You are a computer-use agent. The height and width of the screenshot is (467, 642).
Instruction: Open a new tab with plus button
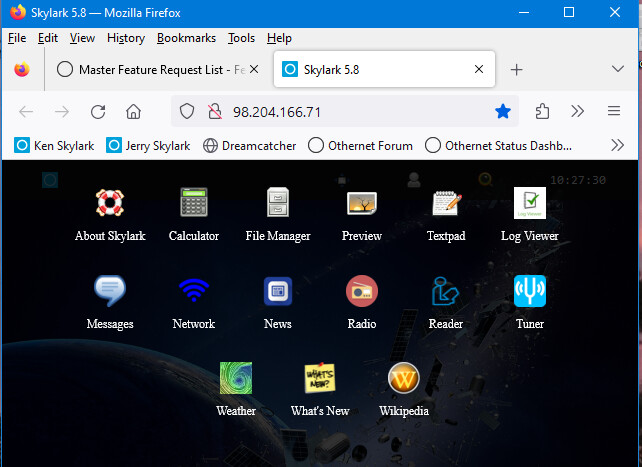coord(516,70)
